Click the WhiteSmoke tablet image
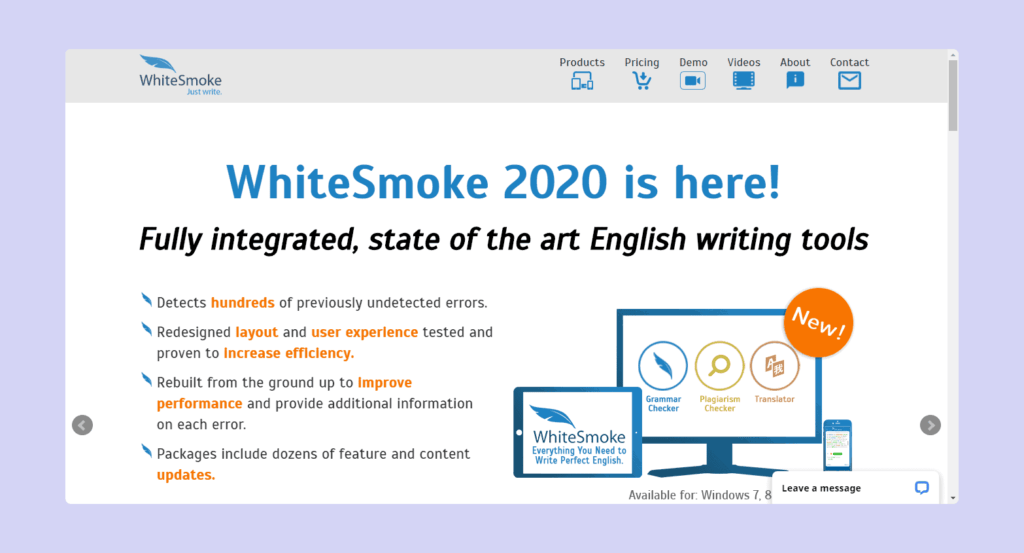Viewport: 1024px width, 553px height. [x=578, y=432]
